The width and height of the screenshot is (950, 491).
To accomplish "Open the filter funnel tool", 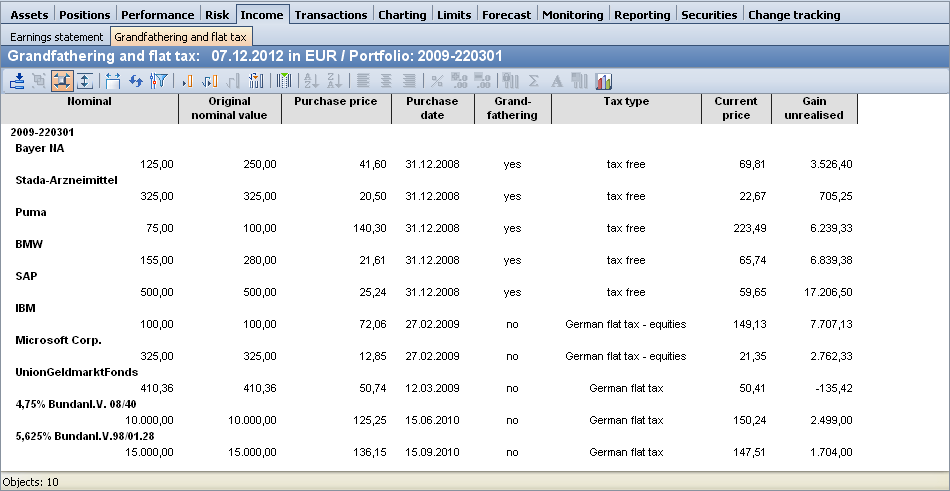I will coord(157,81).
